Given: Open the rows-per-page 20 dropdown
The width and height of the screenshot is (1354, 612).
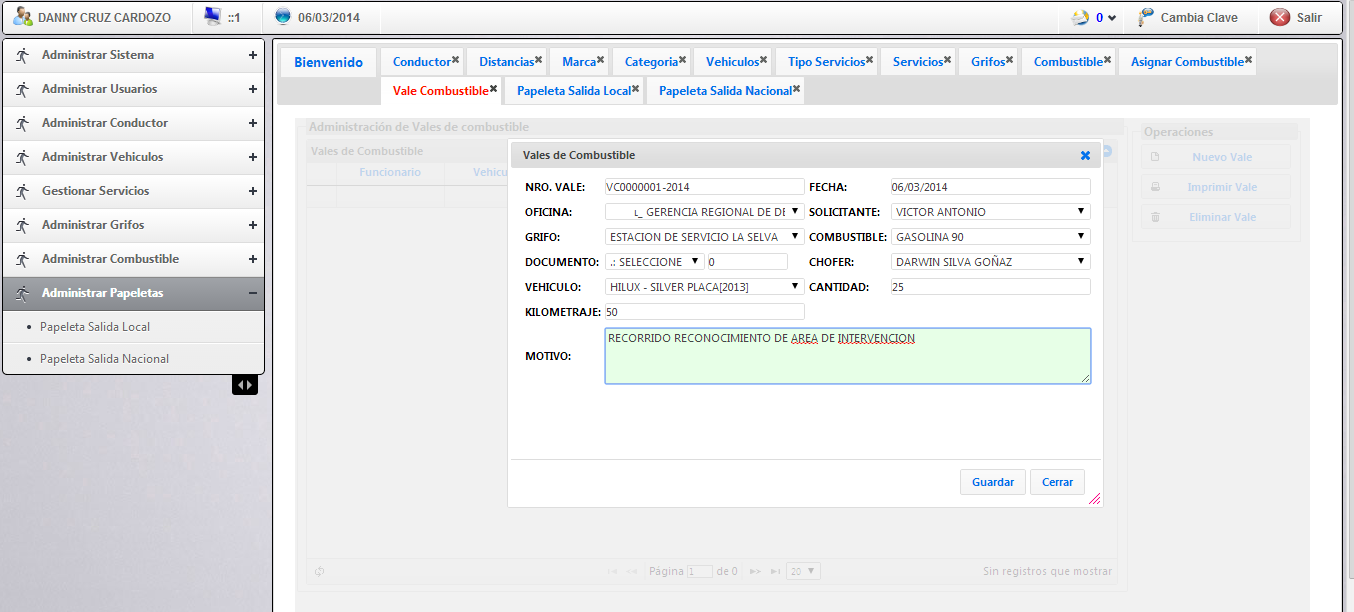Looking at the screenshot, I should [803, 572].
